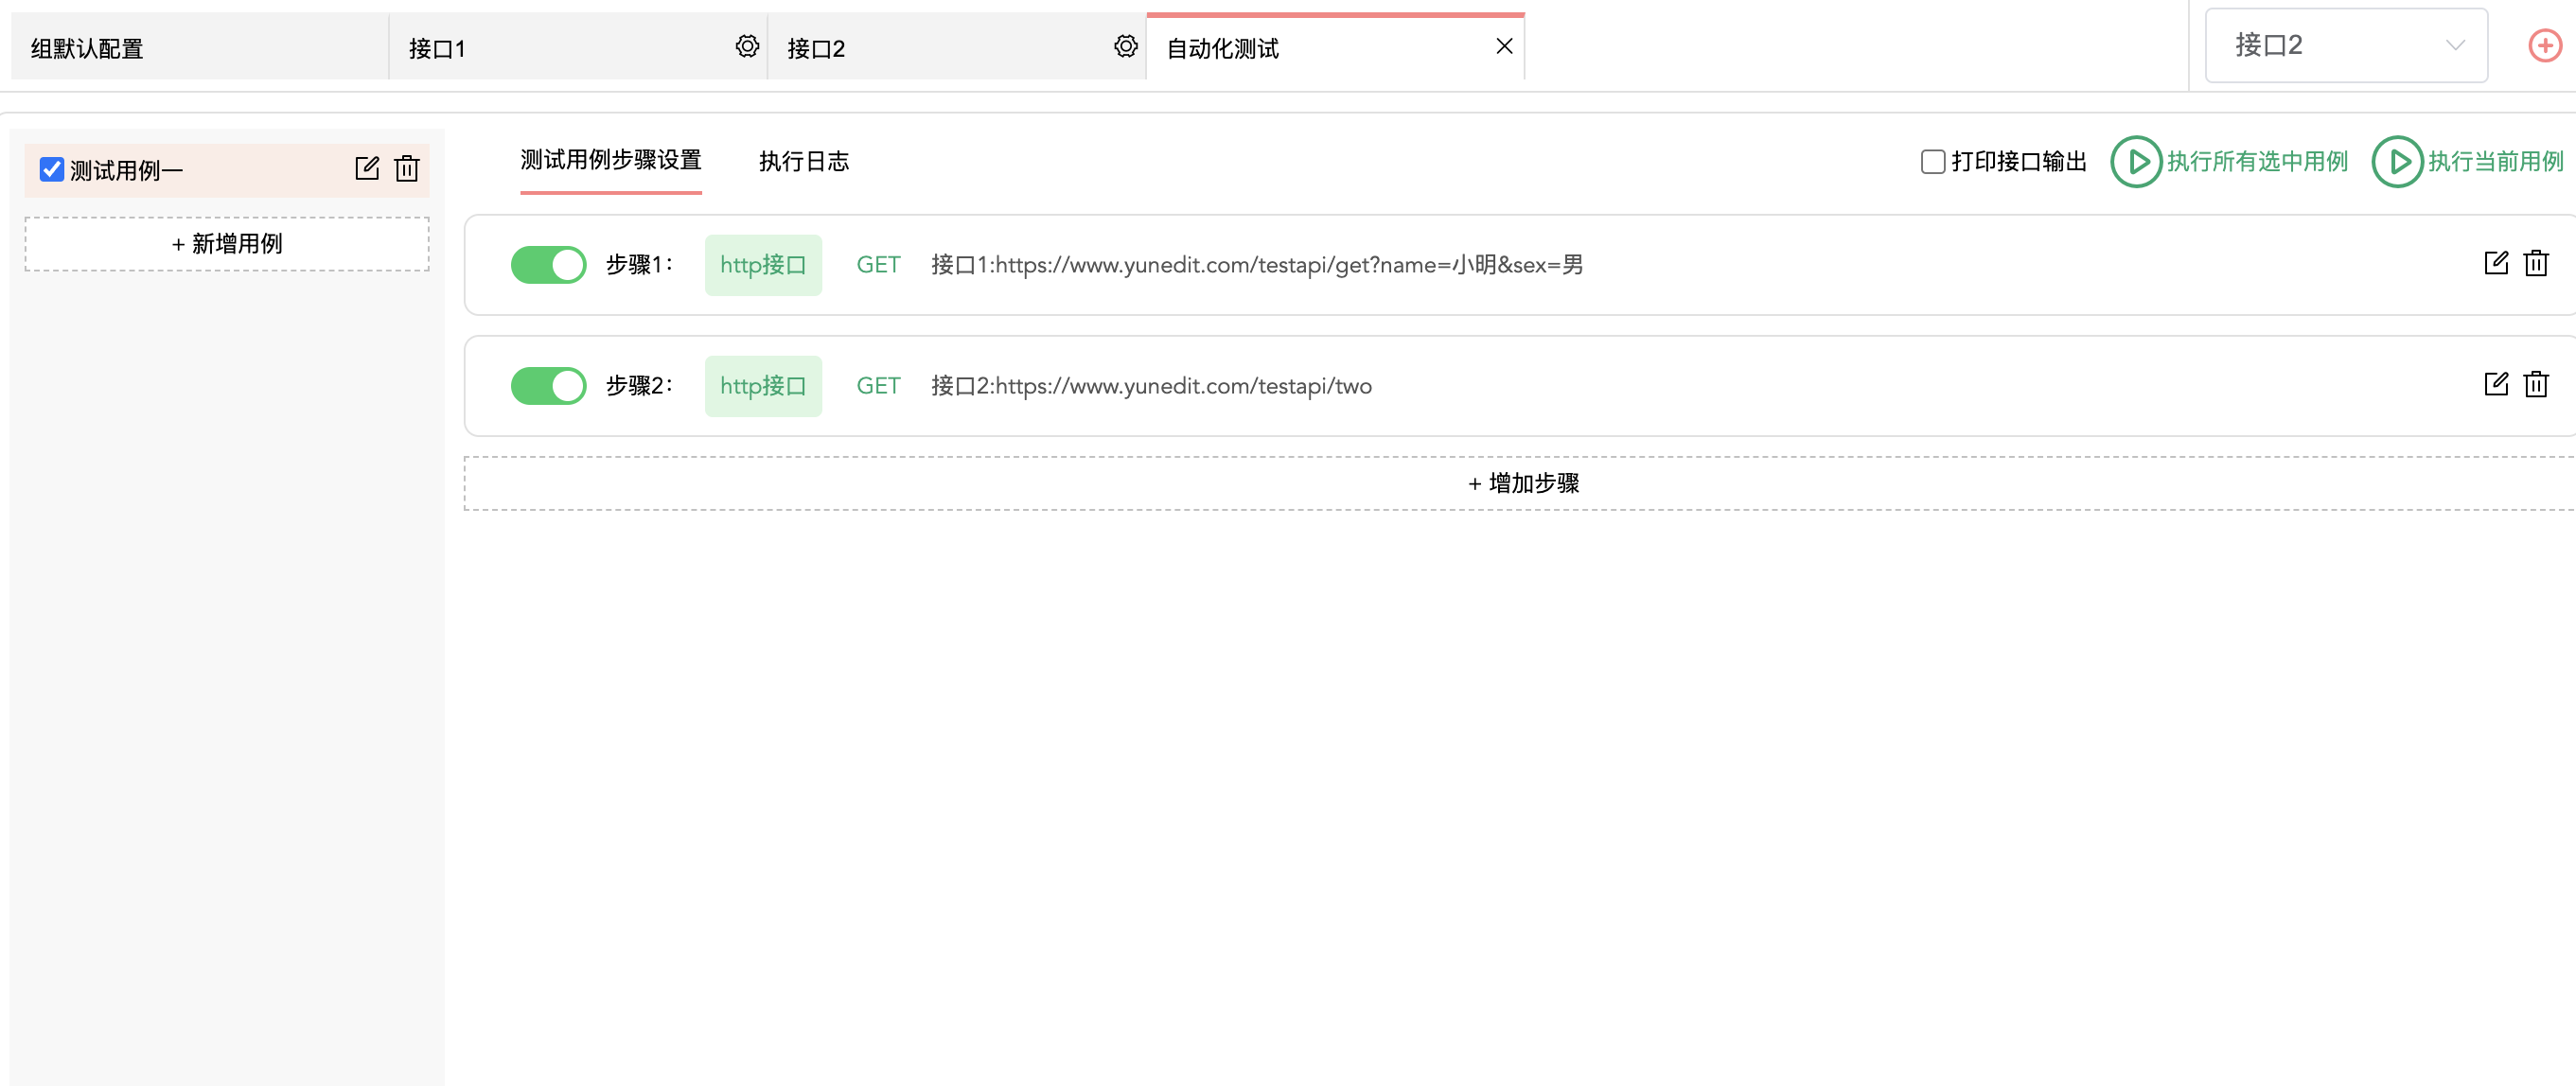Viewport: 2576px width, 1086px height.
Task: Click the http接口 tag in 步骤1
Action: pos(763,265)
